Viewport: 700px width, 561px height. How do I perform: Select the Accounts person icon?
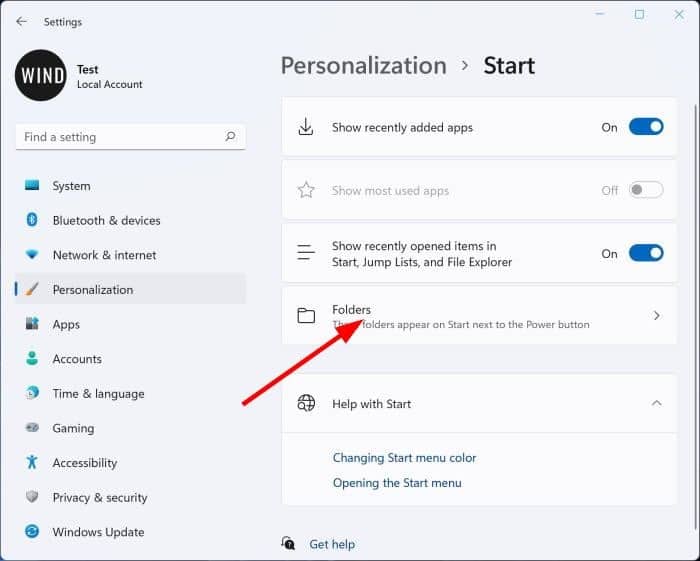point(32,358)
